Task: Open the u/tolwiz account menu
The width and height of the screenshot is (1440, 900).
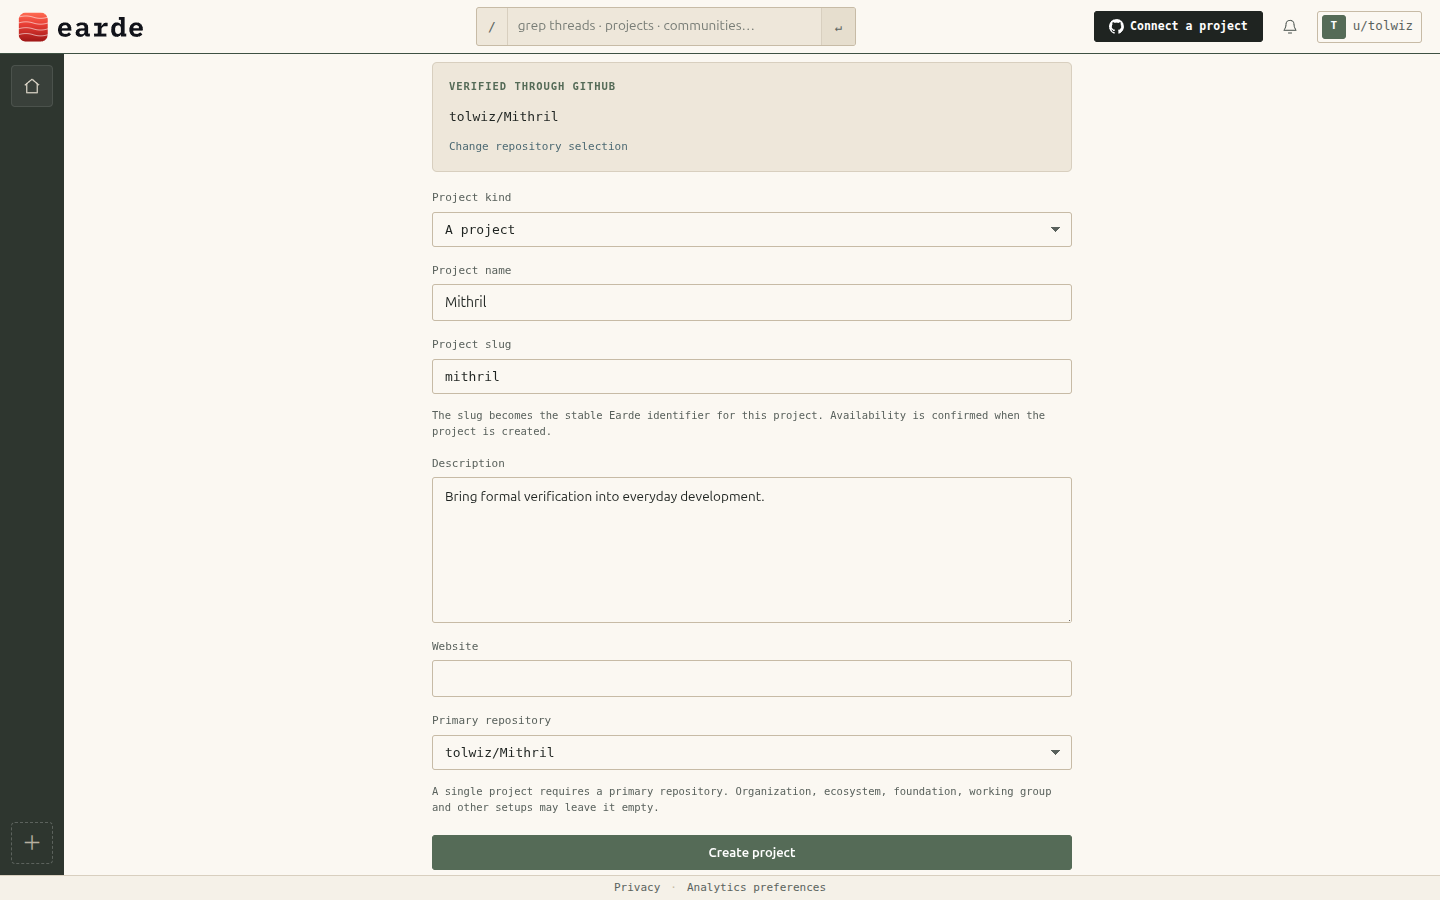Action: [x=1369, y=27]
